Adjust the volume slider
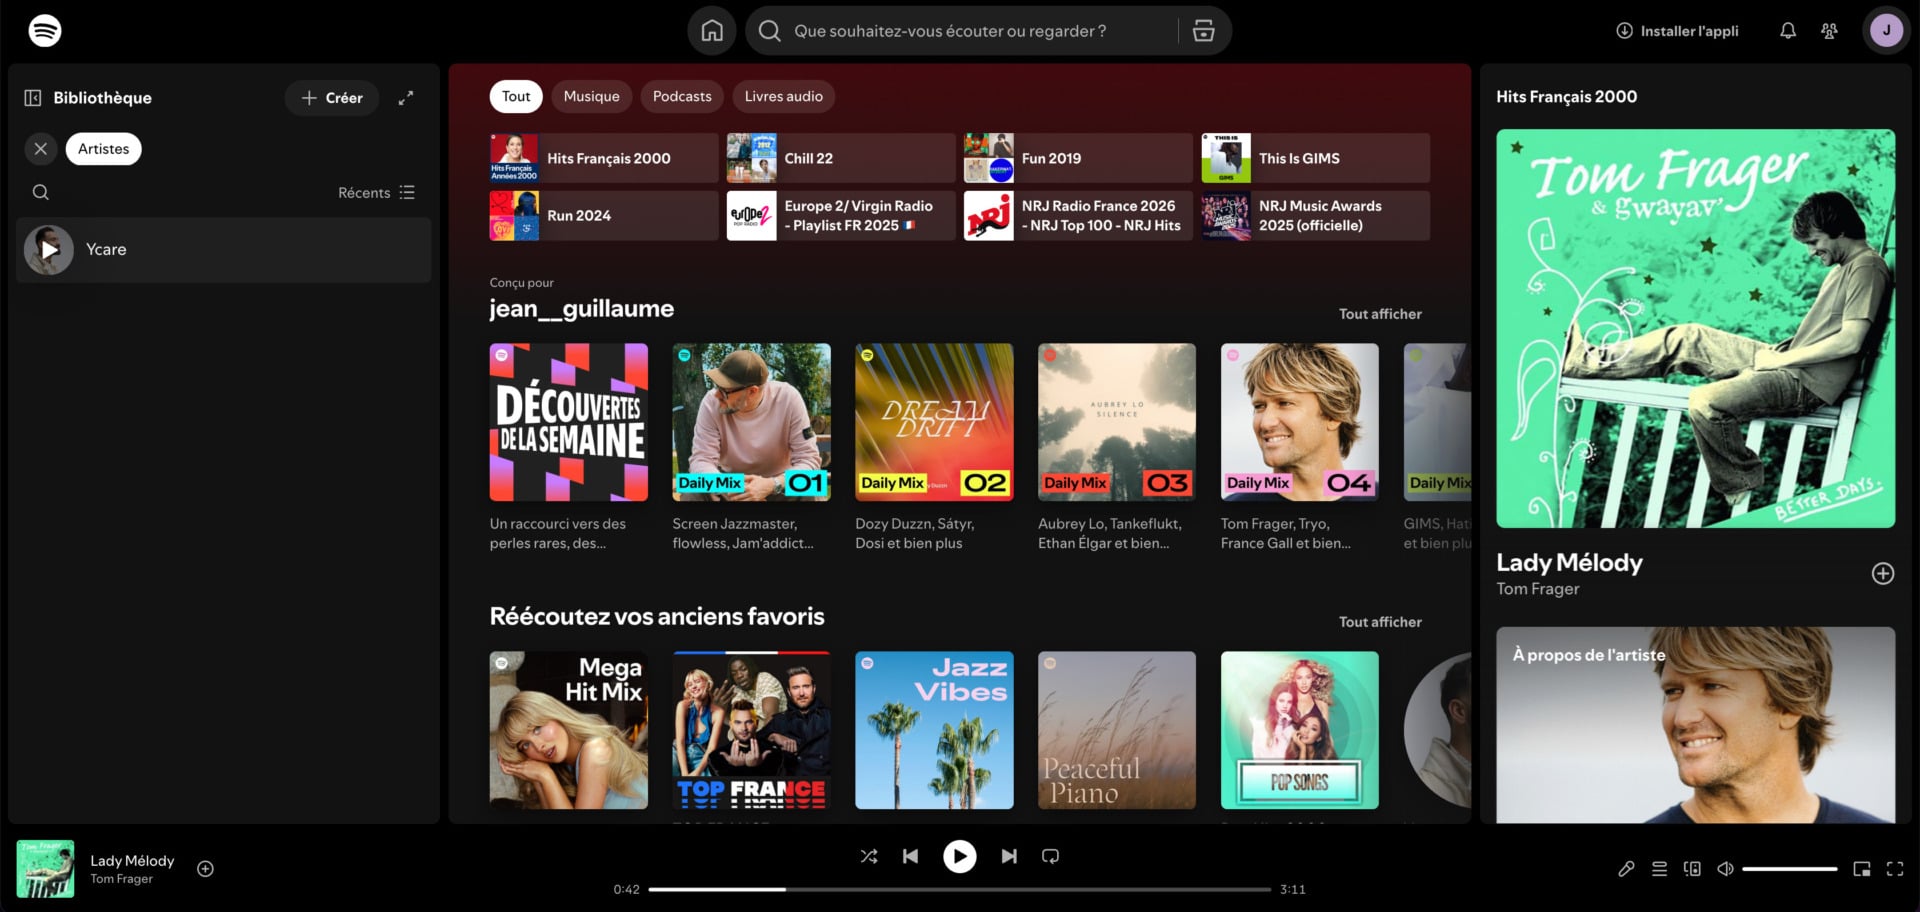 coord(1790,869)
